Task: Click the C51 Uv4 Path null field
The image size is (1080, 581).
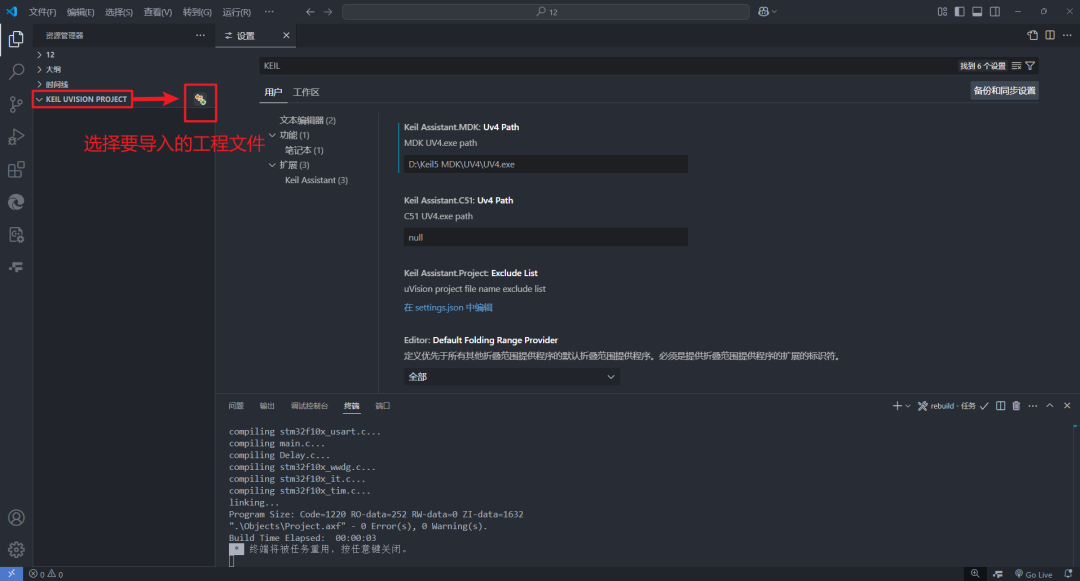Action: (546, 237)
